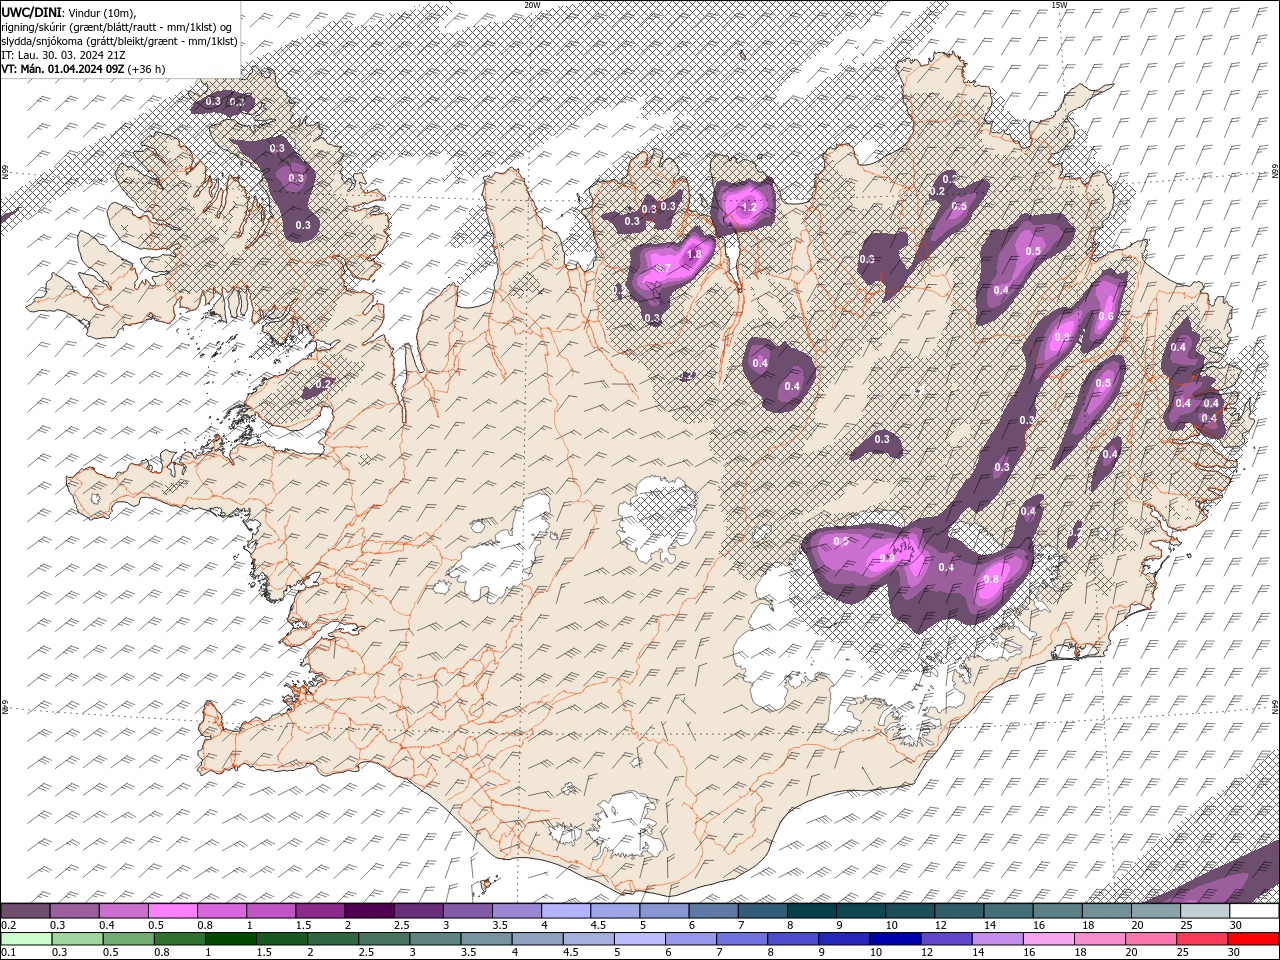Click the pale green 0.1–0.3 rain swatch
This screenshot has width=1280, height=960.
pyautogui.click(x=27, y=939)
